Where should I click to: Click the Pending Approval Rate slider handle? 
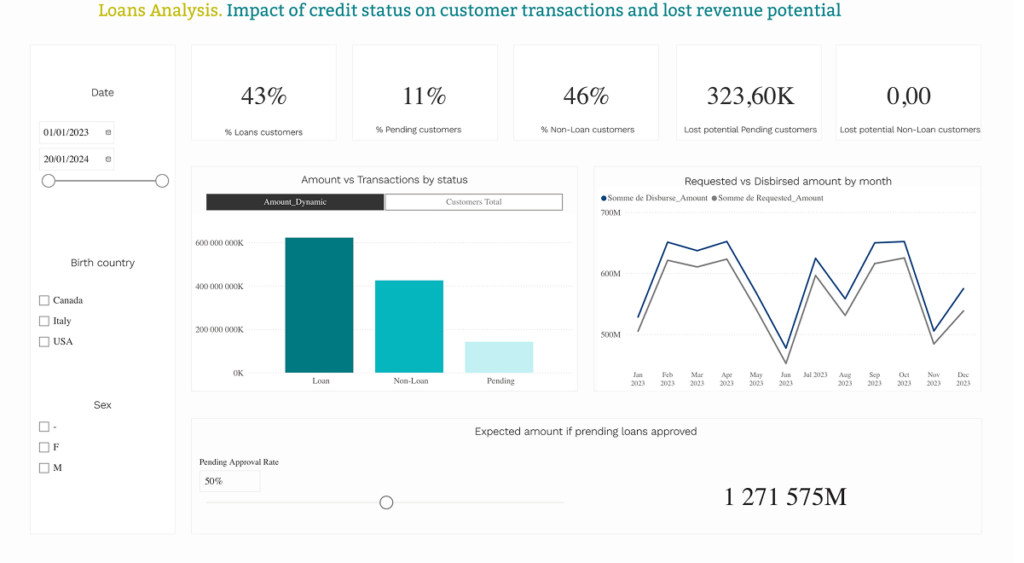pos(387,502)
